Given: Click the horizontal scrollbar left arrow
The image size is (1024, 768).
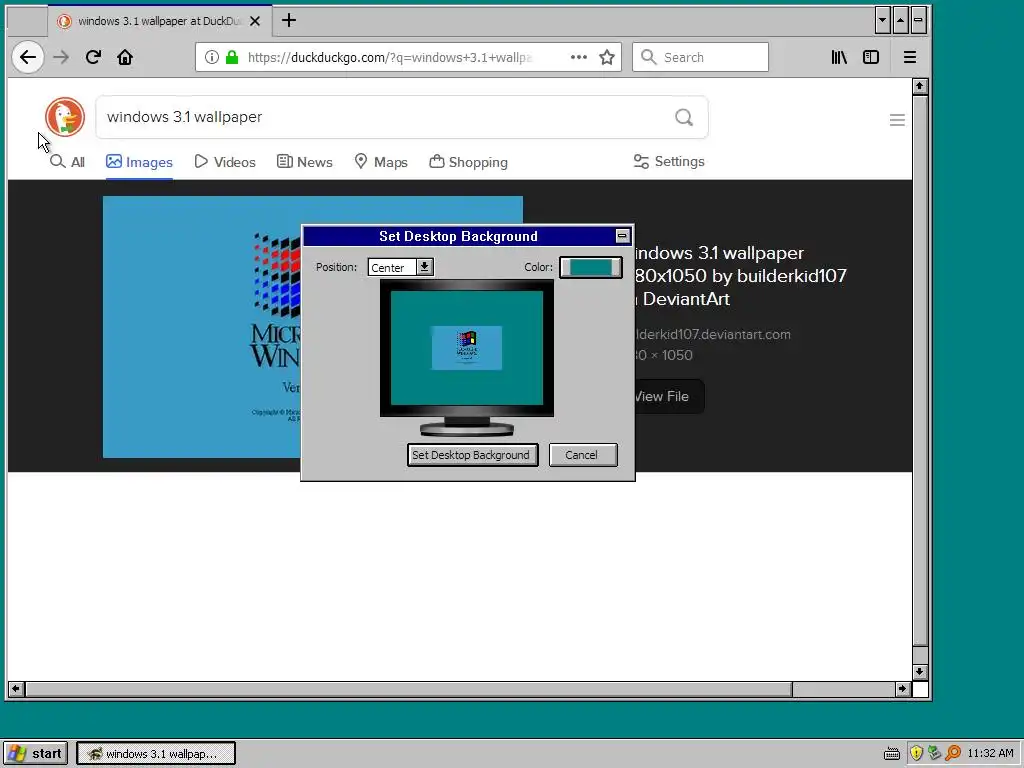Looking at the screenshot, I should click(16, 688).
